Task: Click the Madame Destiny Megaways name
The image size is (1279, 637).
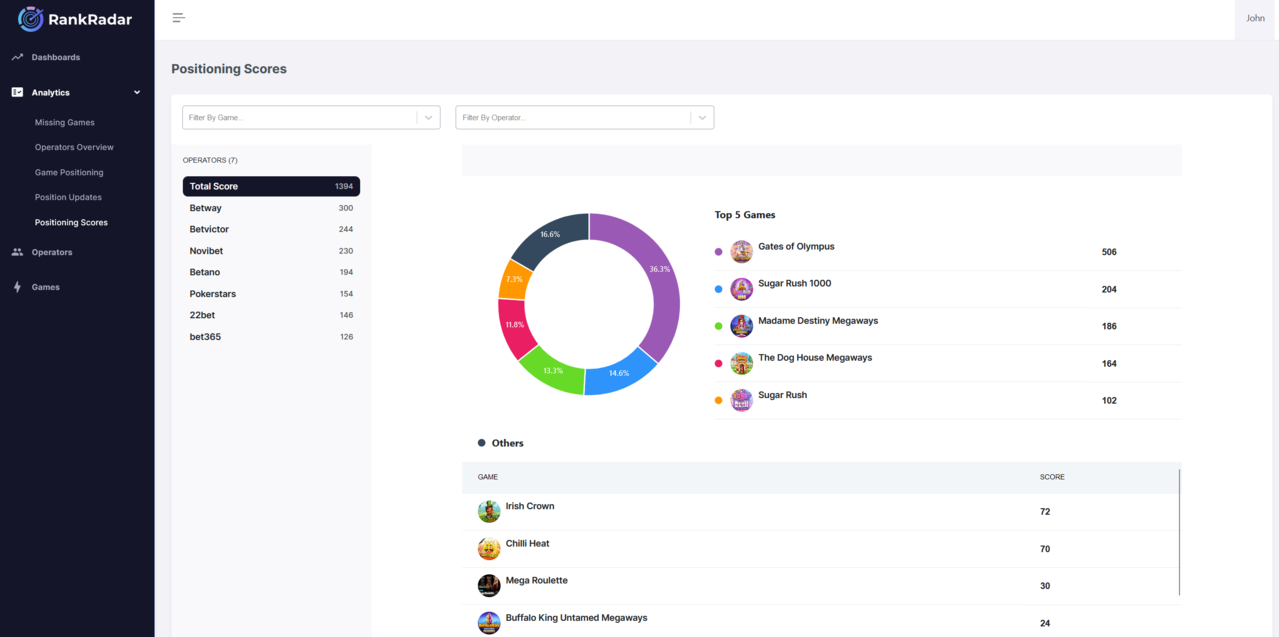Action: point(818,321)
